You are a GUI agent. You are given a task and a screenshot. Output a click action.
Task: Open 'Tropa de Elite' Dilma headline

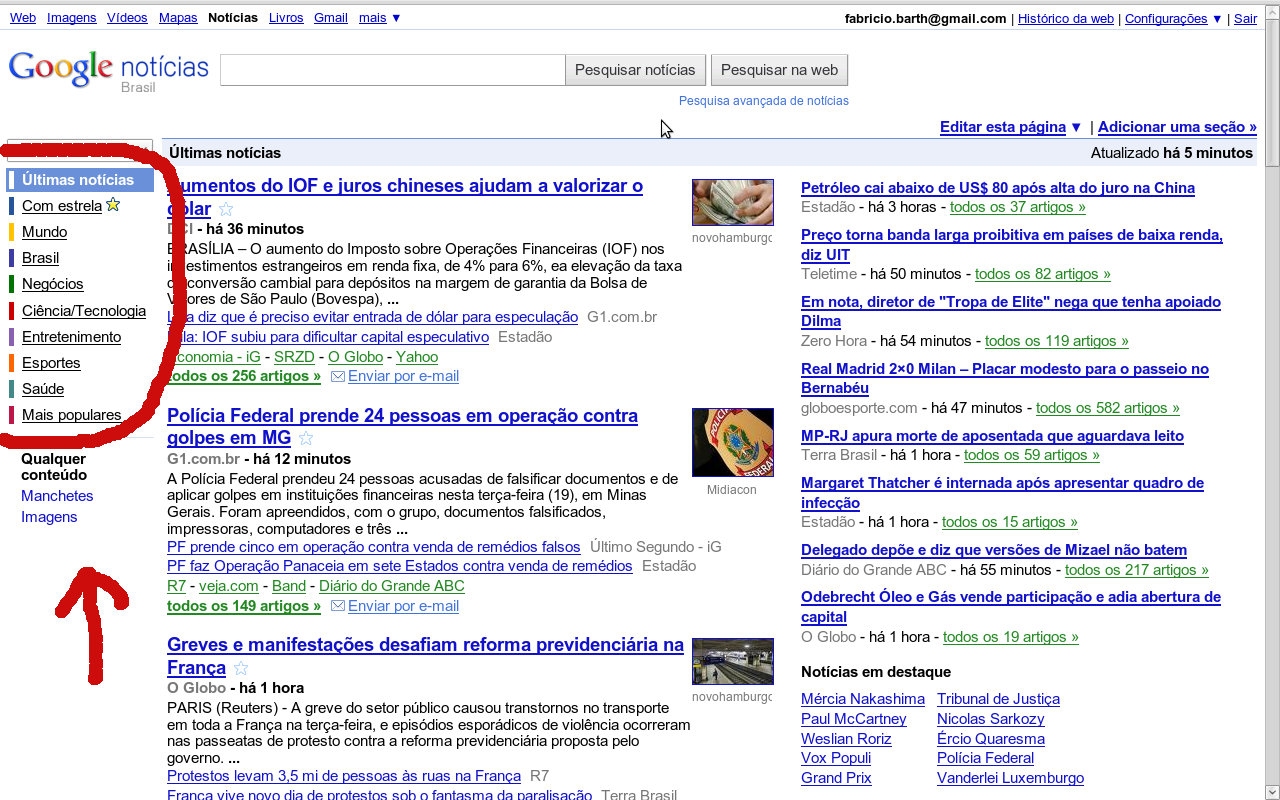pos(1011,312)
